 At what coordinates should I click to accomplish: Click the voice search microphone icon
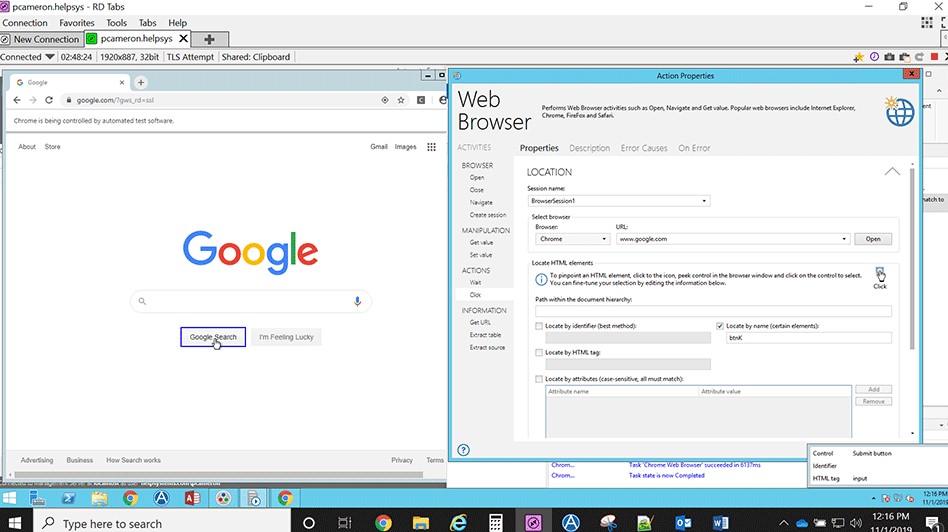click(357, 301)
